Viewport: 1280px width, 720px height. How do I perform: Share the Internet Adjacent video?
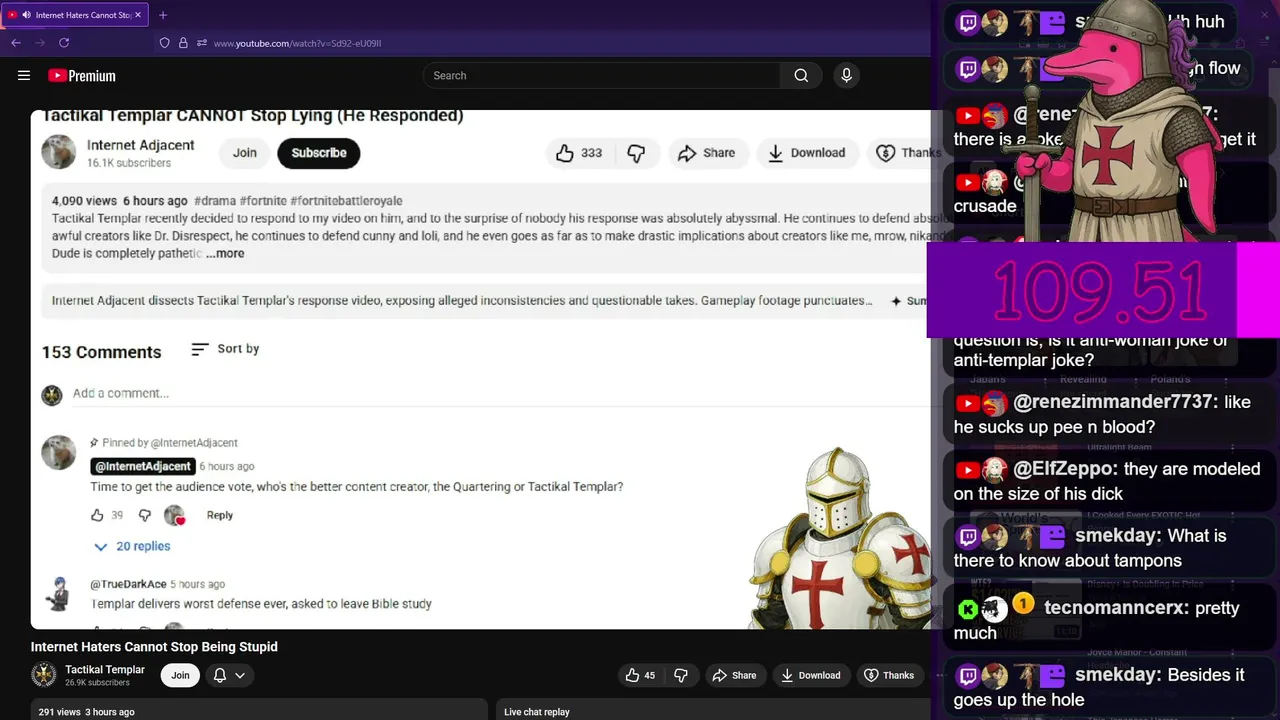[706, 153]
